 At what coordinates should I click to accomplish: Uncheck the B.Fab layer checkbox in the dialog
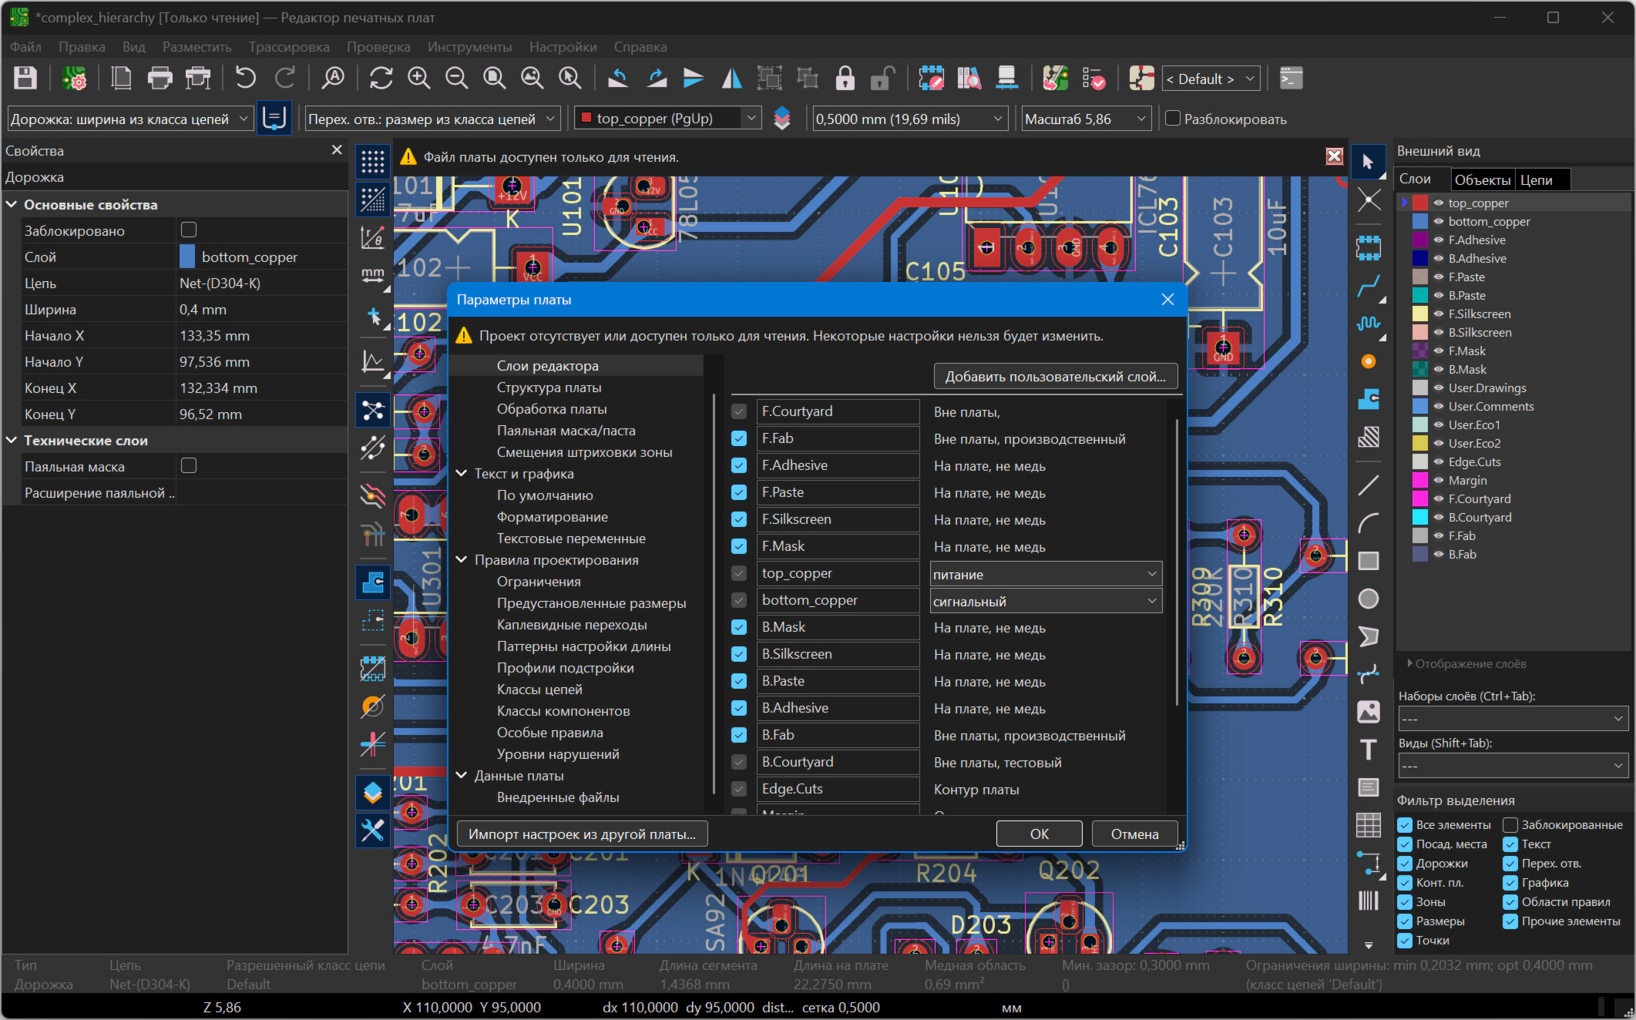[x=739, y=735]
